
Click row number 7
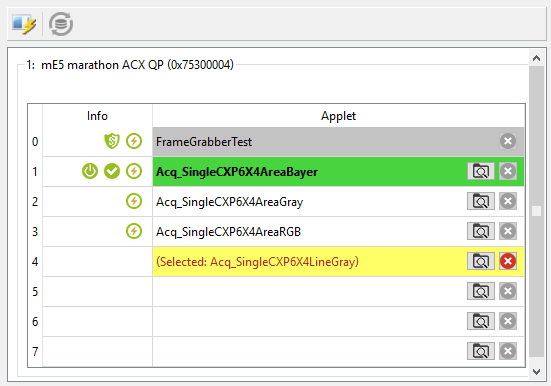35,352
